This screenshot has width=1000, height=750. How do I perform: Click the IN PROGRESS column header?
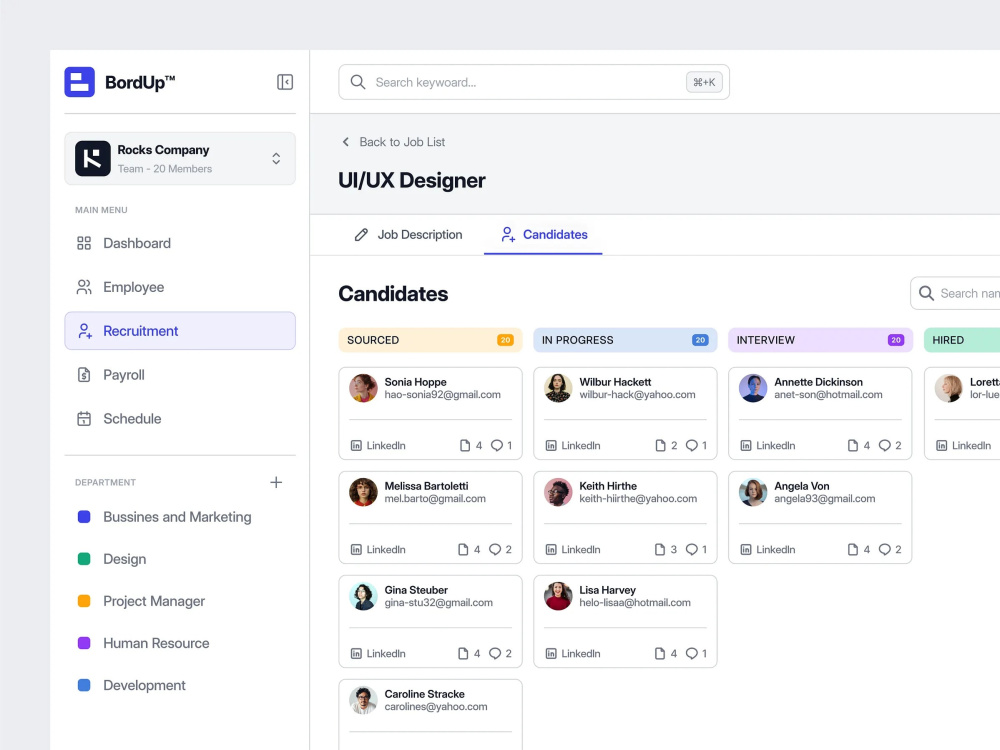626,340
